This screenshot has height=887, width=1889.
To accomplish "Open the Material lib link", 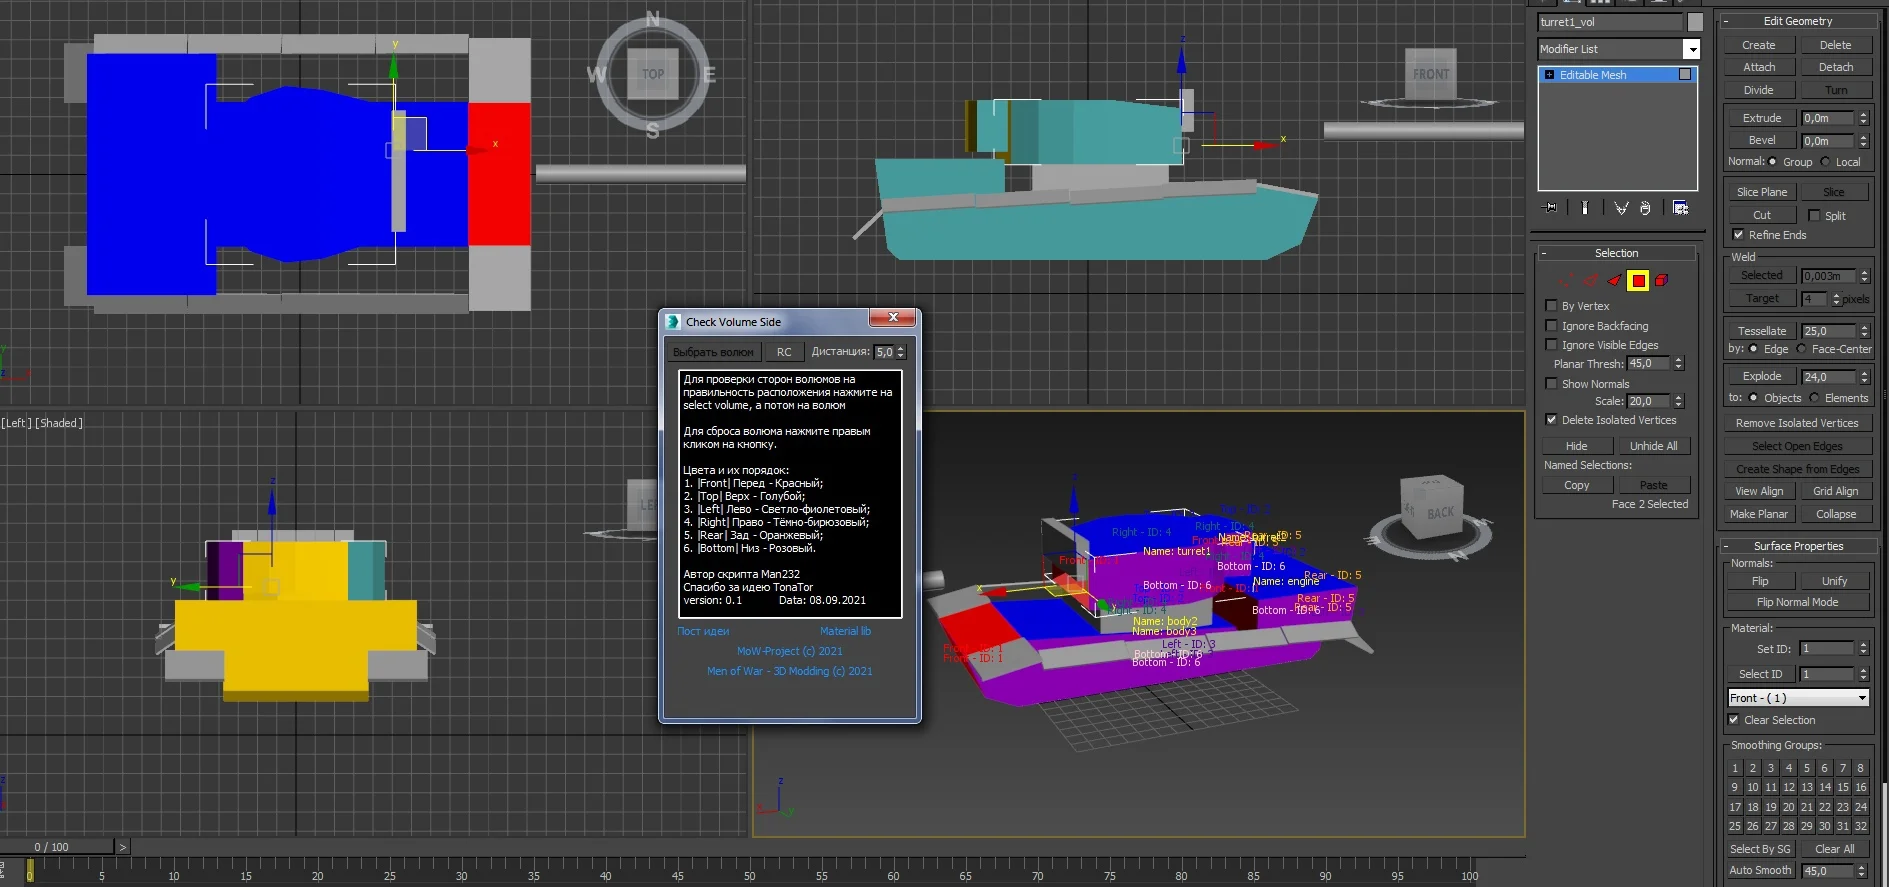I will [x=845, y=631].
